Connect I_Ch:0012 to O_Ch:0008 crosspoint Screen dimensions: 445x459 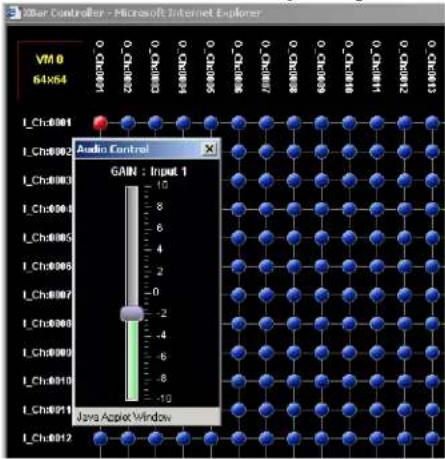tap(294, 438)
